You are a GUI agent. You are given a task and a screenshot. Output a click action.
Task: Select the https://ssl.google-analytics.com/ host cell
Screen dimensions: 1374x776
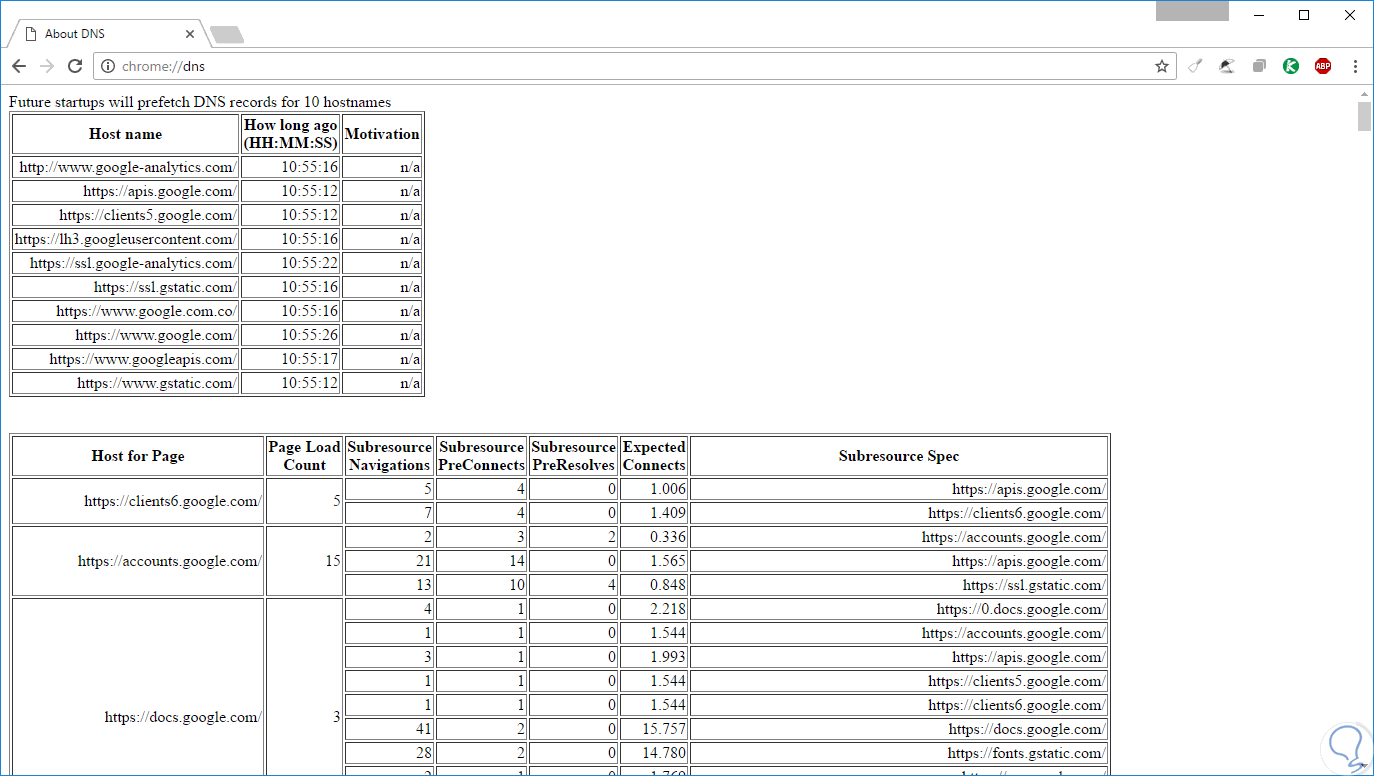tap(125, 263)
